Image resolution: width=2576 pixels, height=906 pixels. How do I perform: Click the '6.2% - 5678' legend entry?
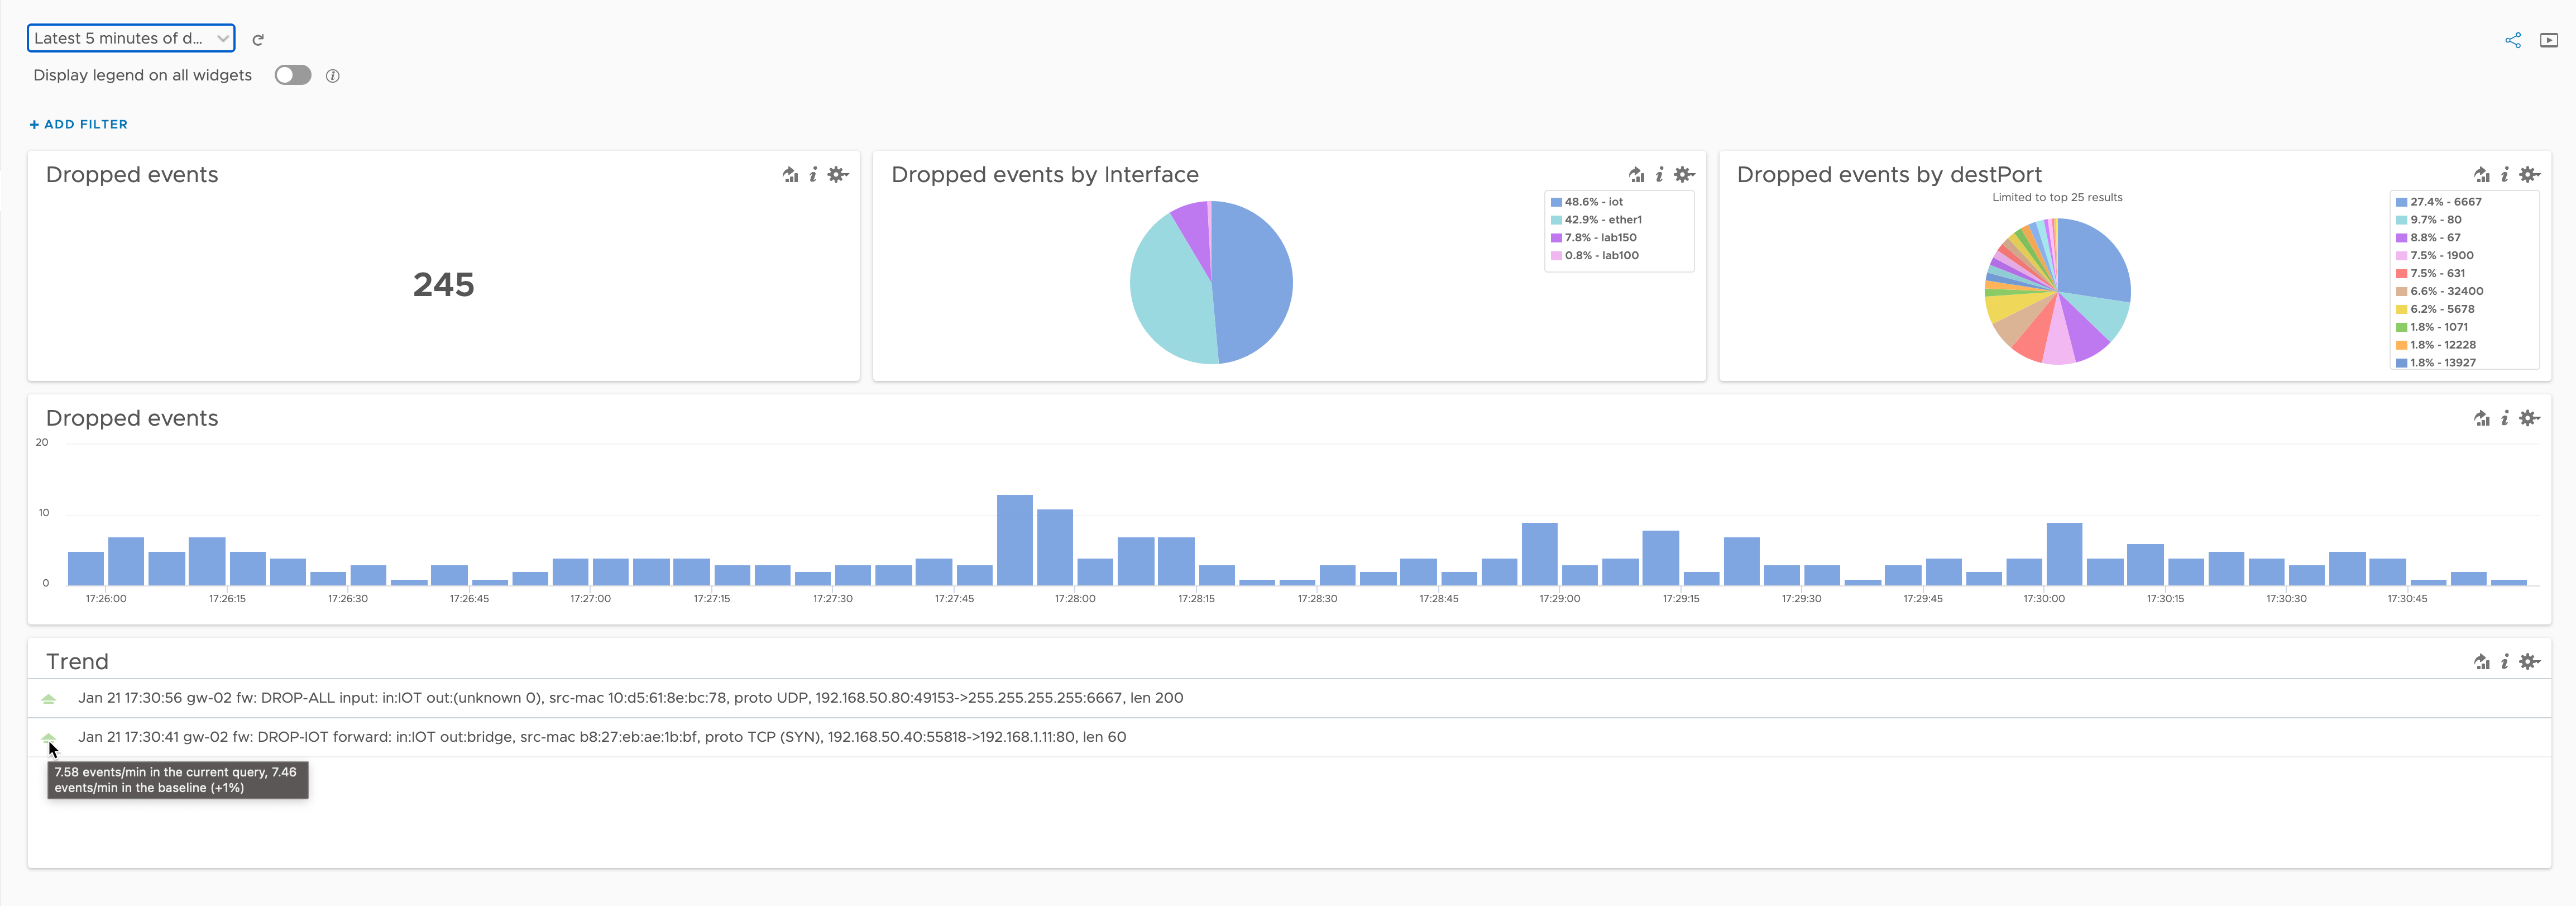tap(2436, 309)
